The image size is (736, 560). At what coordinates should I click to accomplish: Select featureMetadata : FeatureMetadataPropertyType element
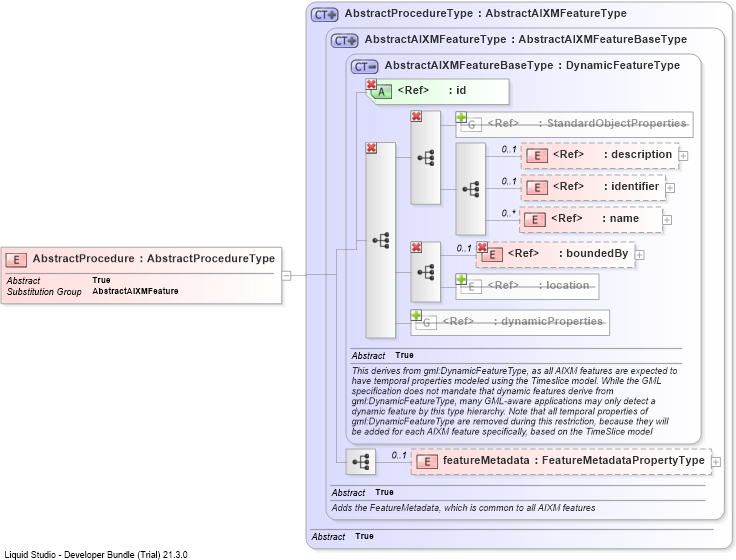(x=561, y=462)
